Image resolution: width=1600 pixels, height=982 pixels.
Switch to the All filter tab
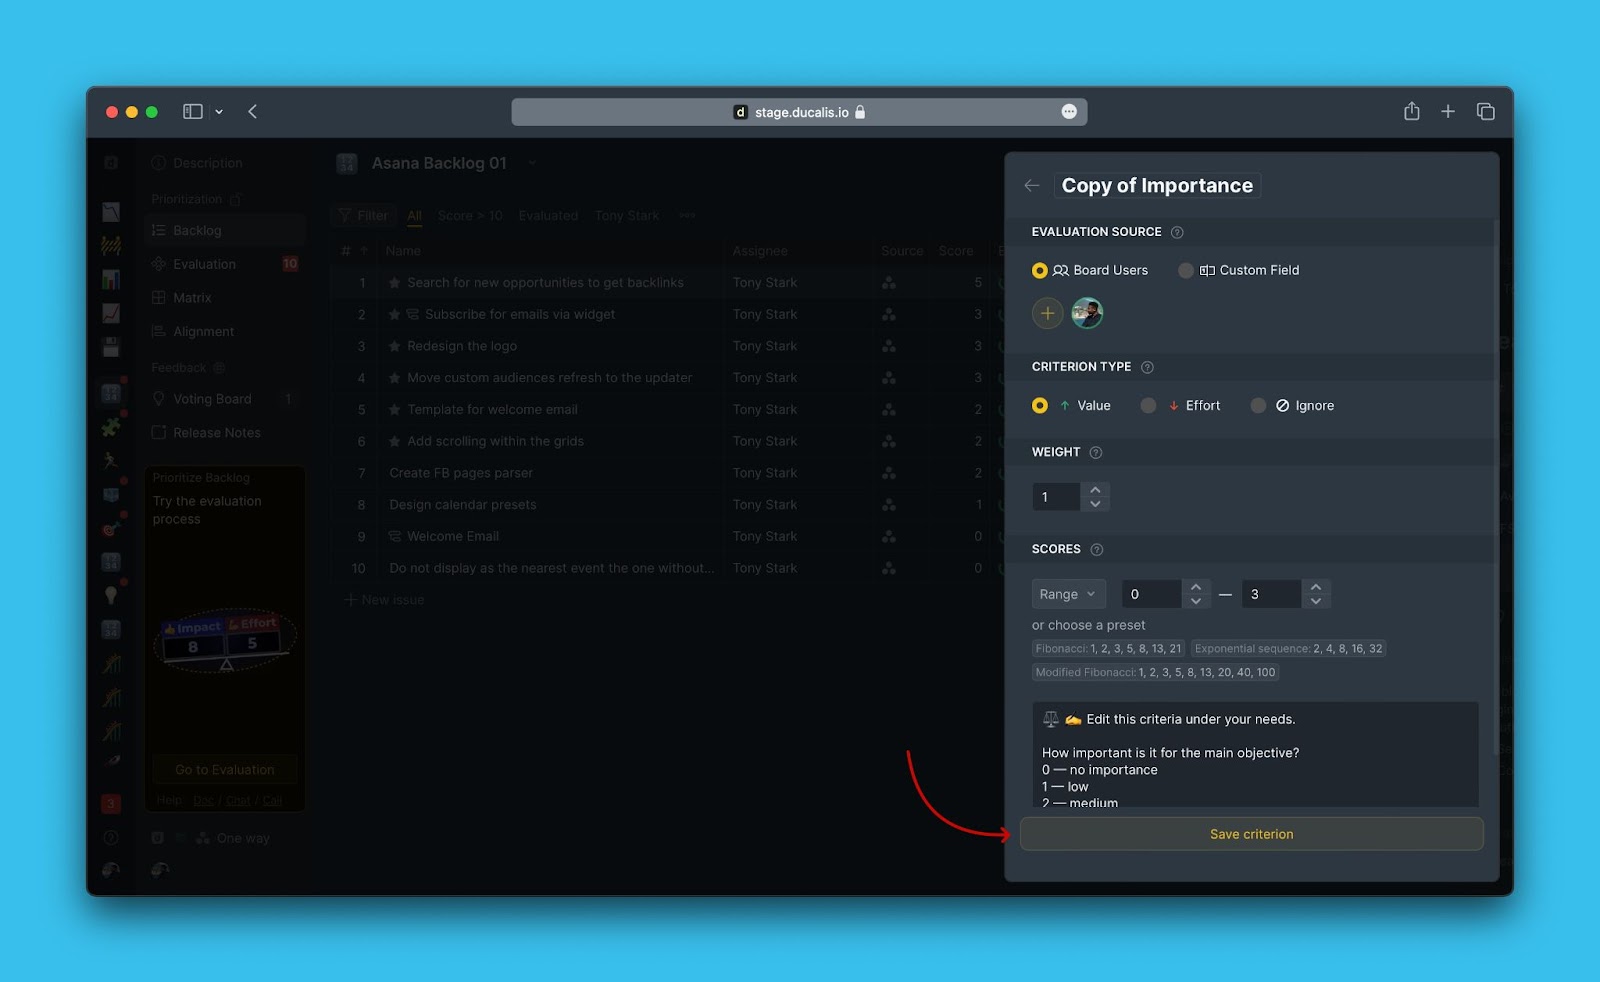[415, 216]
